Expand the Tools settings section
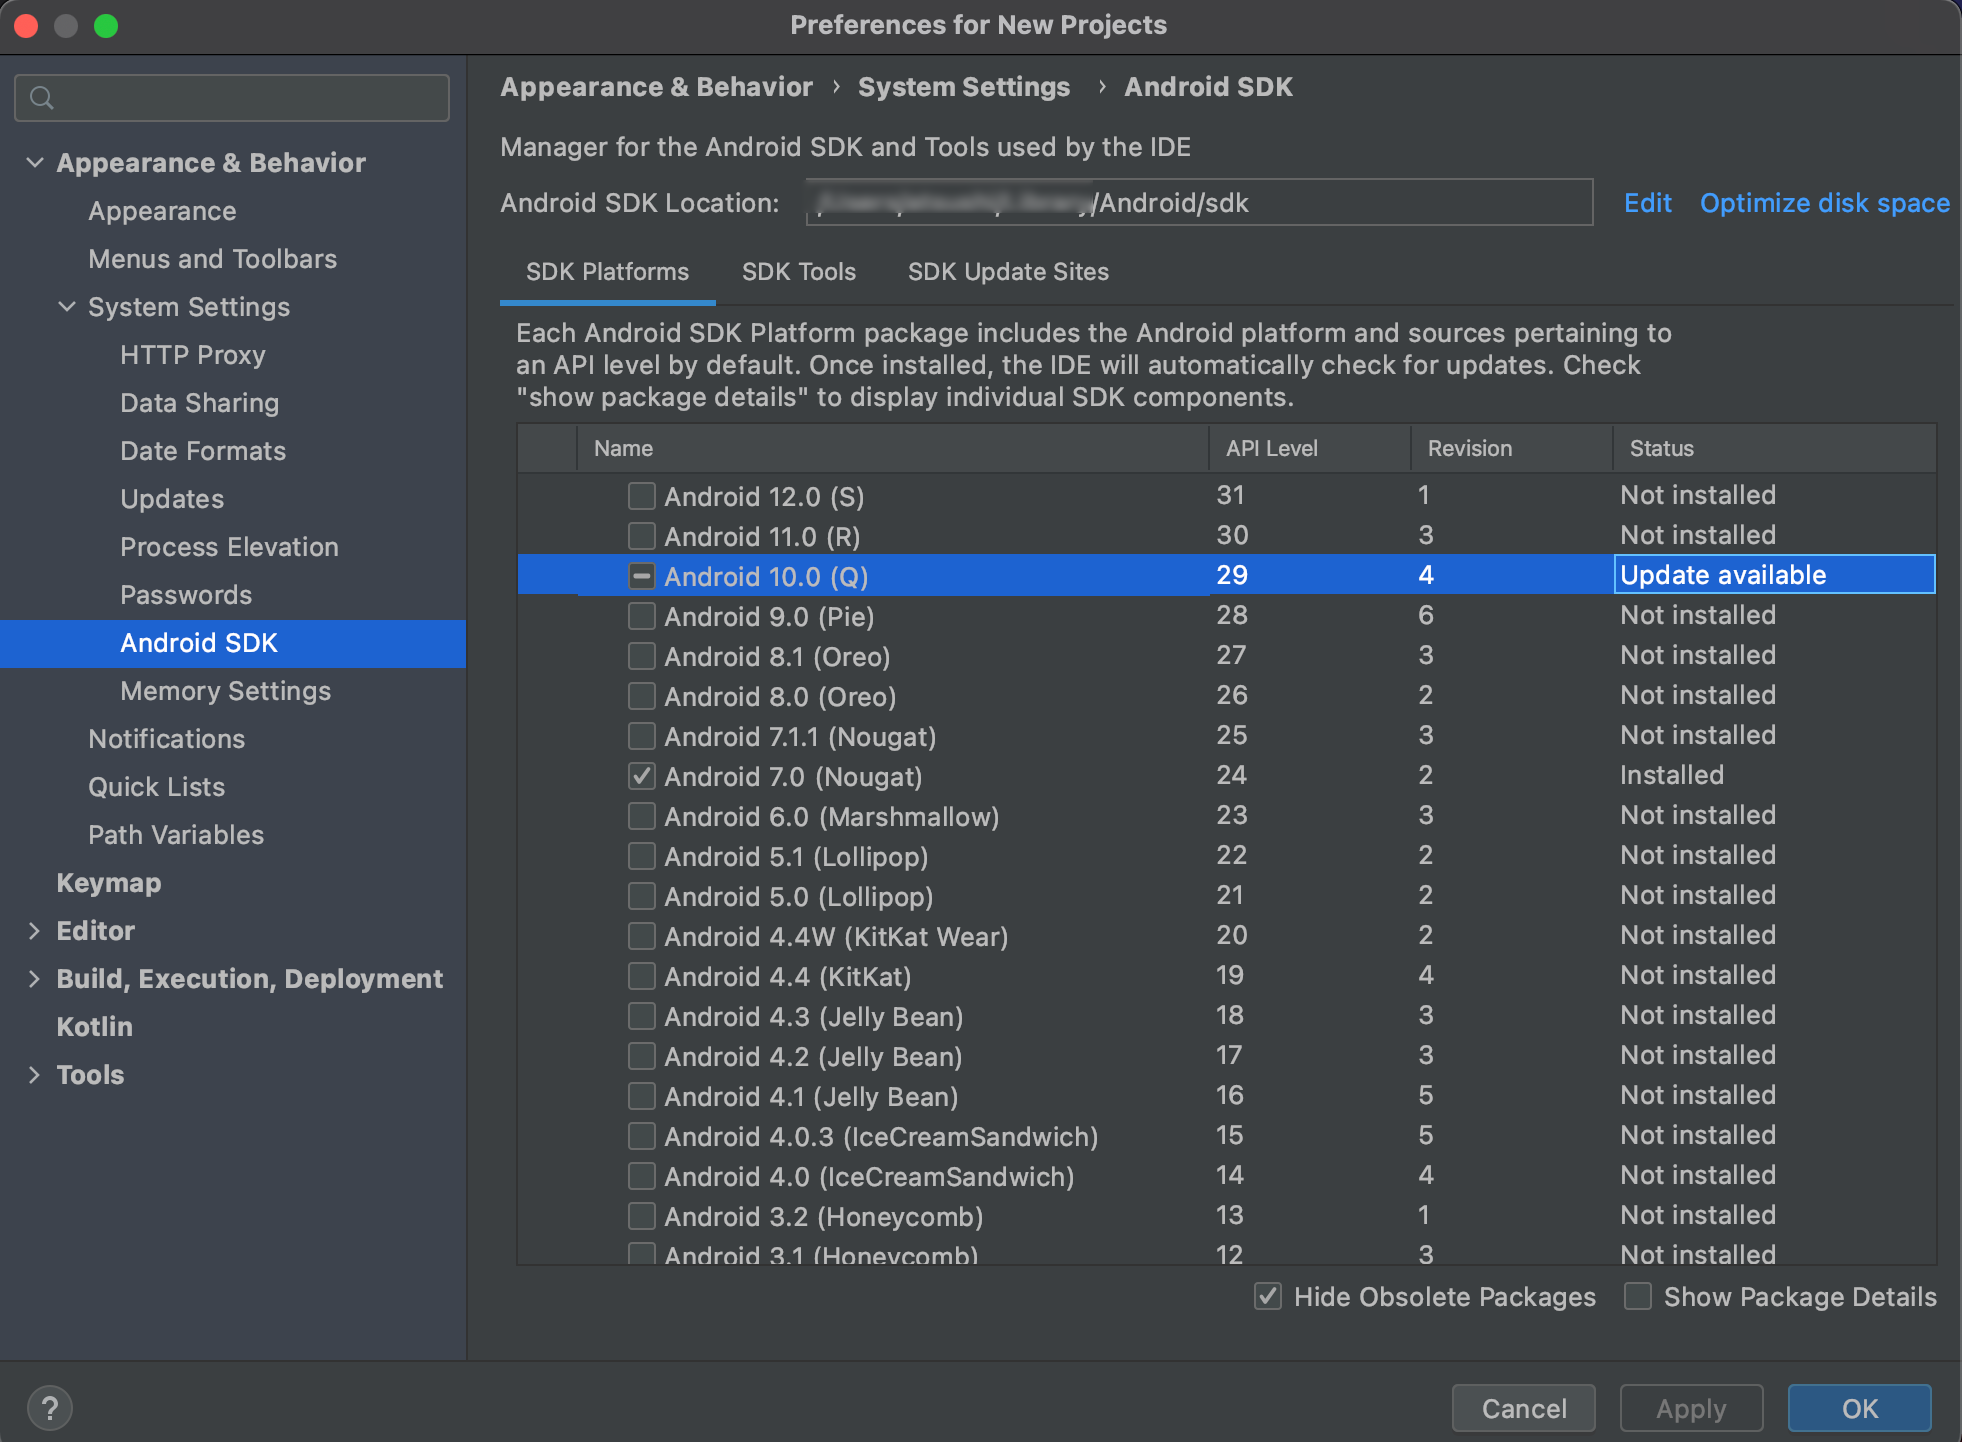1962x1442 pixels. click(x=35, y=1074)
